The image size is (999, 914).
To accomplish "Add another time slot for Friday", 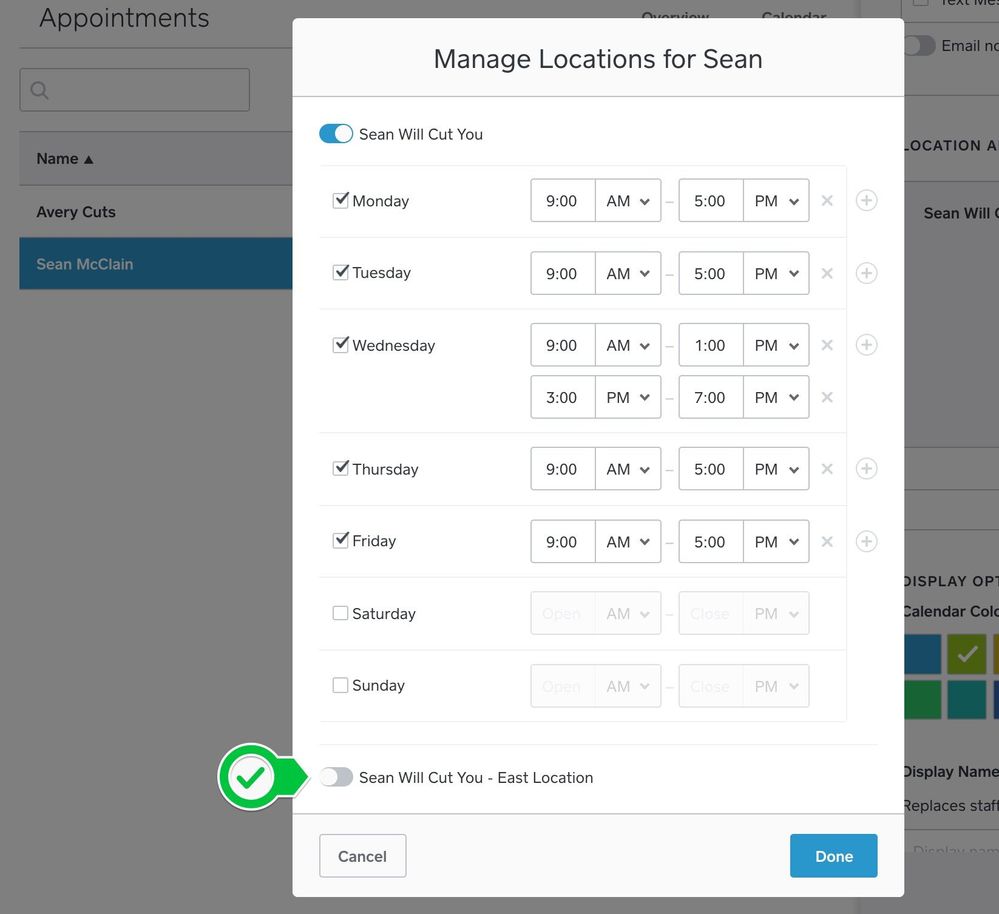I will pos(866,541).
